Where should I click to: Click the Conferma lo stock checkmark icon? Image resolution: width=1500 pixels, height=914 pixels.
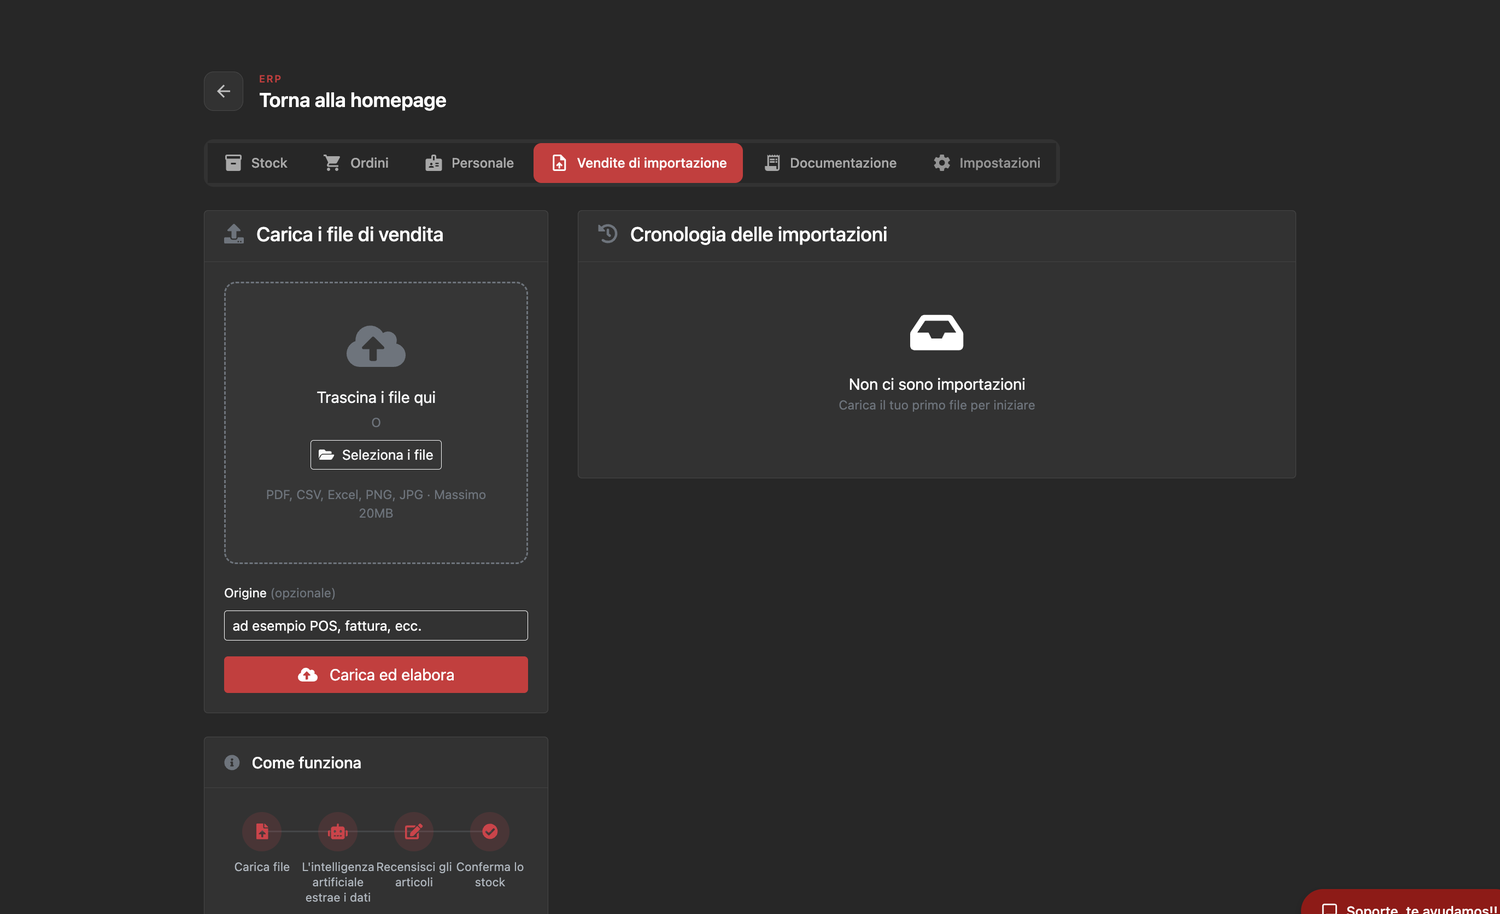coord(490,832)
